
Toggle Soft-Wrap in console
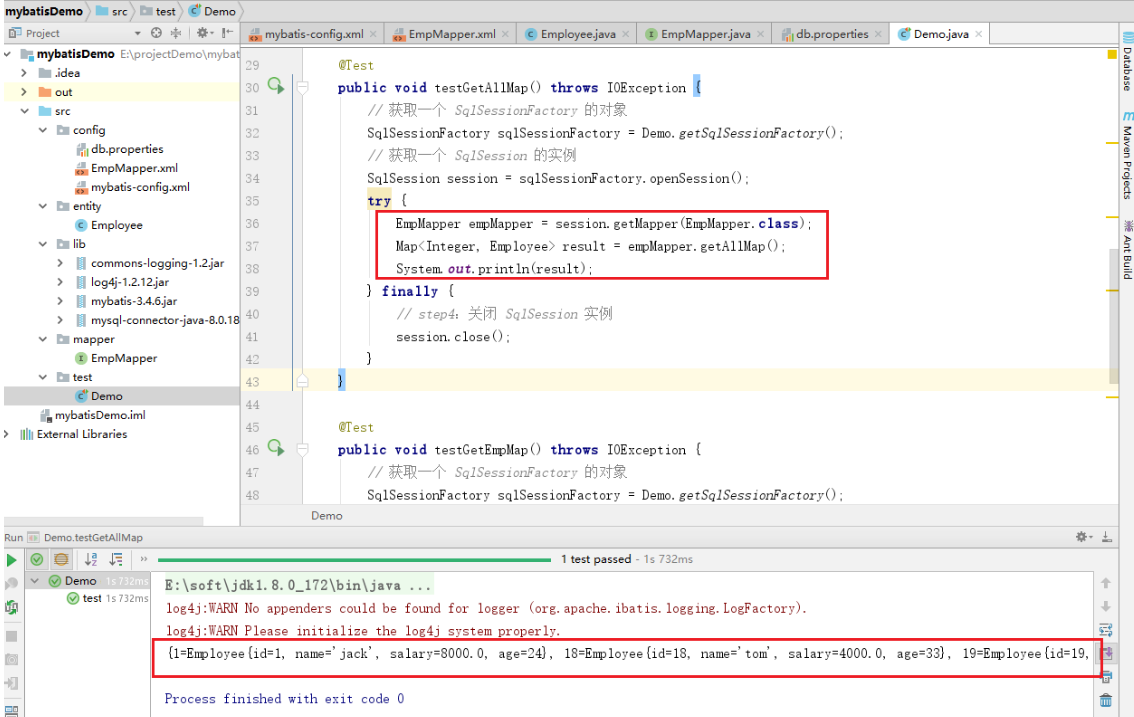coord(1106,630)
